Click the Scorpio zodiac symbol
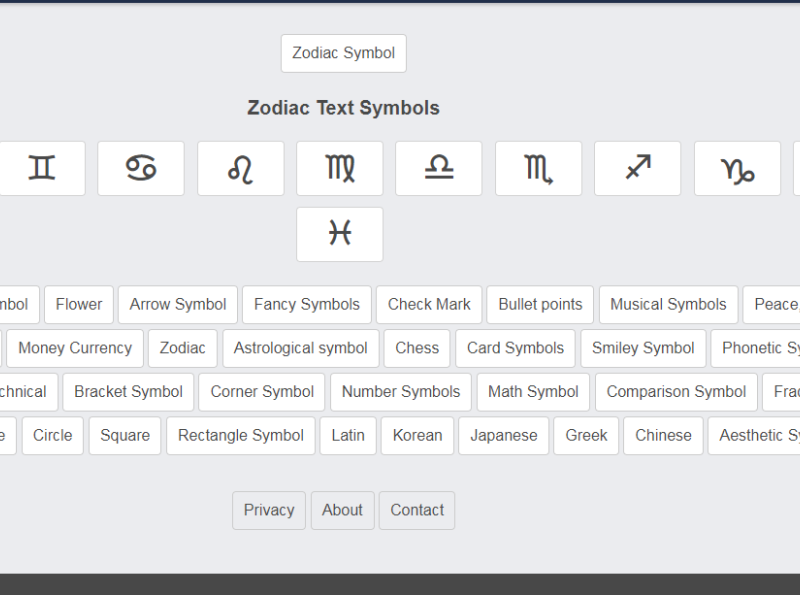Viewport: 800px width, 595px height. [538, 168]
